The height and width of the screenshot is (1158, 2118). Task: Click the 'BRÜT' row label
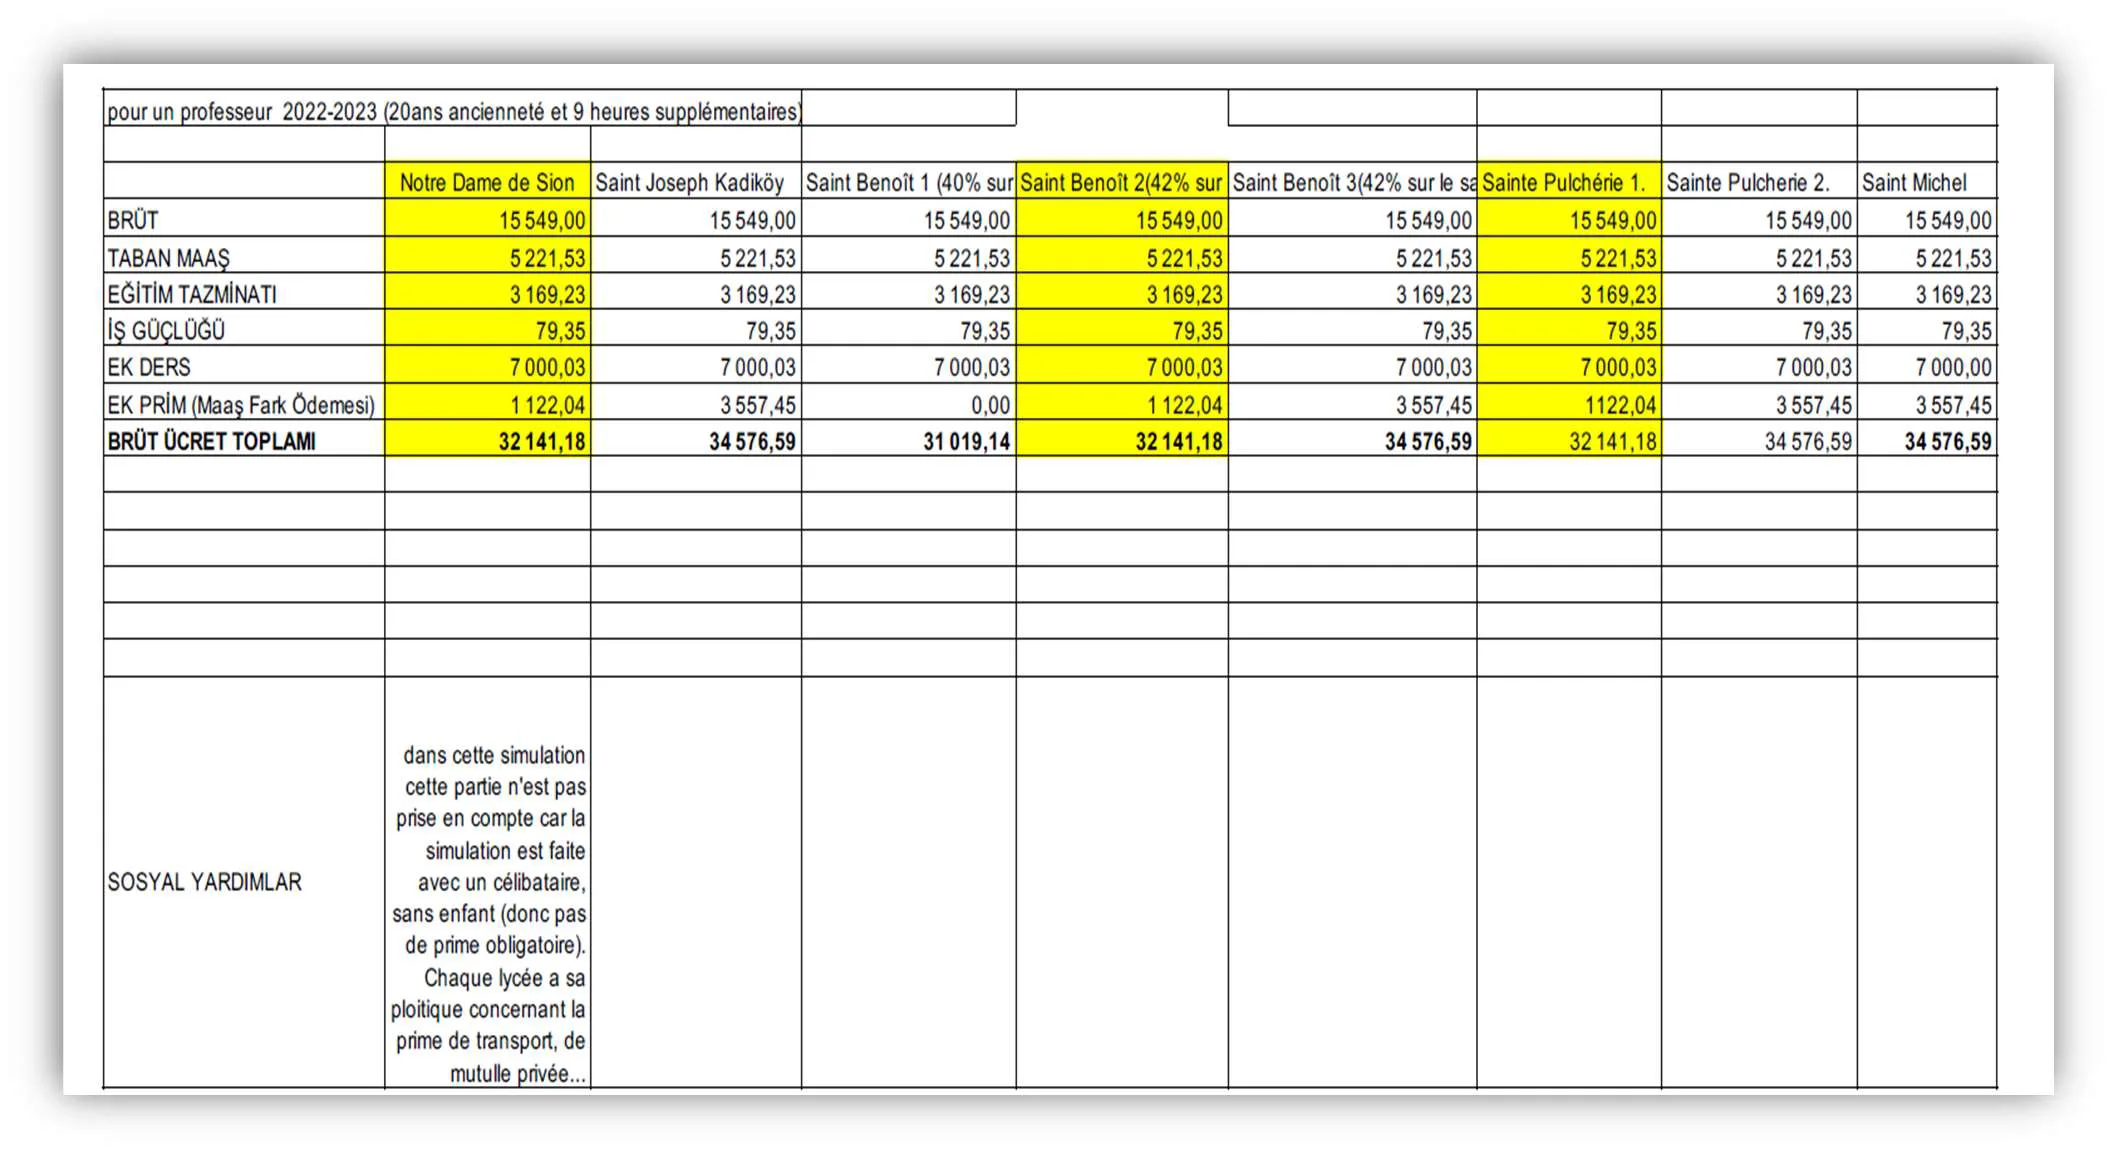coord(244,219)
